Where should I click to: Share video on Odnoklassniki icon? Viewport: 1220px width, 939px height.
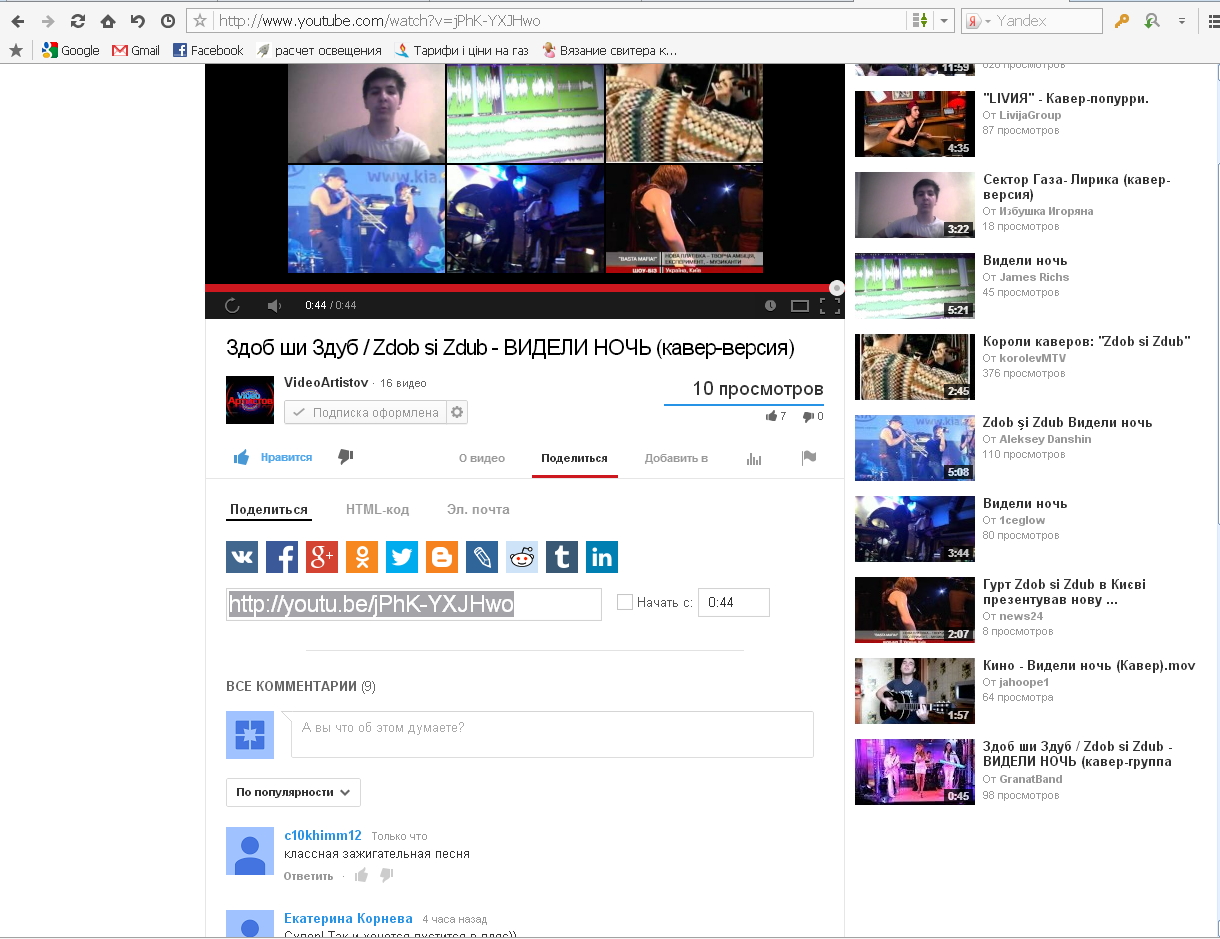[x=362, y=557]
